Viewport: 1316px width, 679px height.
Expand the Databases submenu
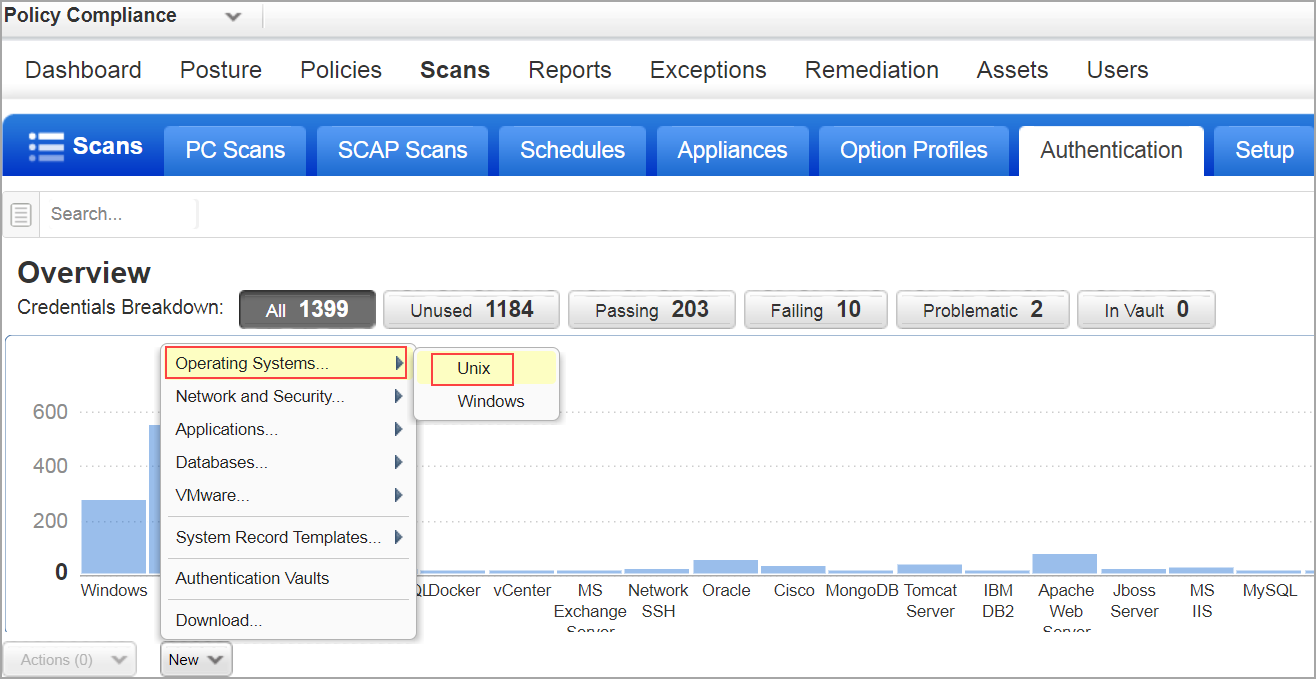pyautogui.click(x=288, y=462)
